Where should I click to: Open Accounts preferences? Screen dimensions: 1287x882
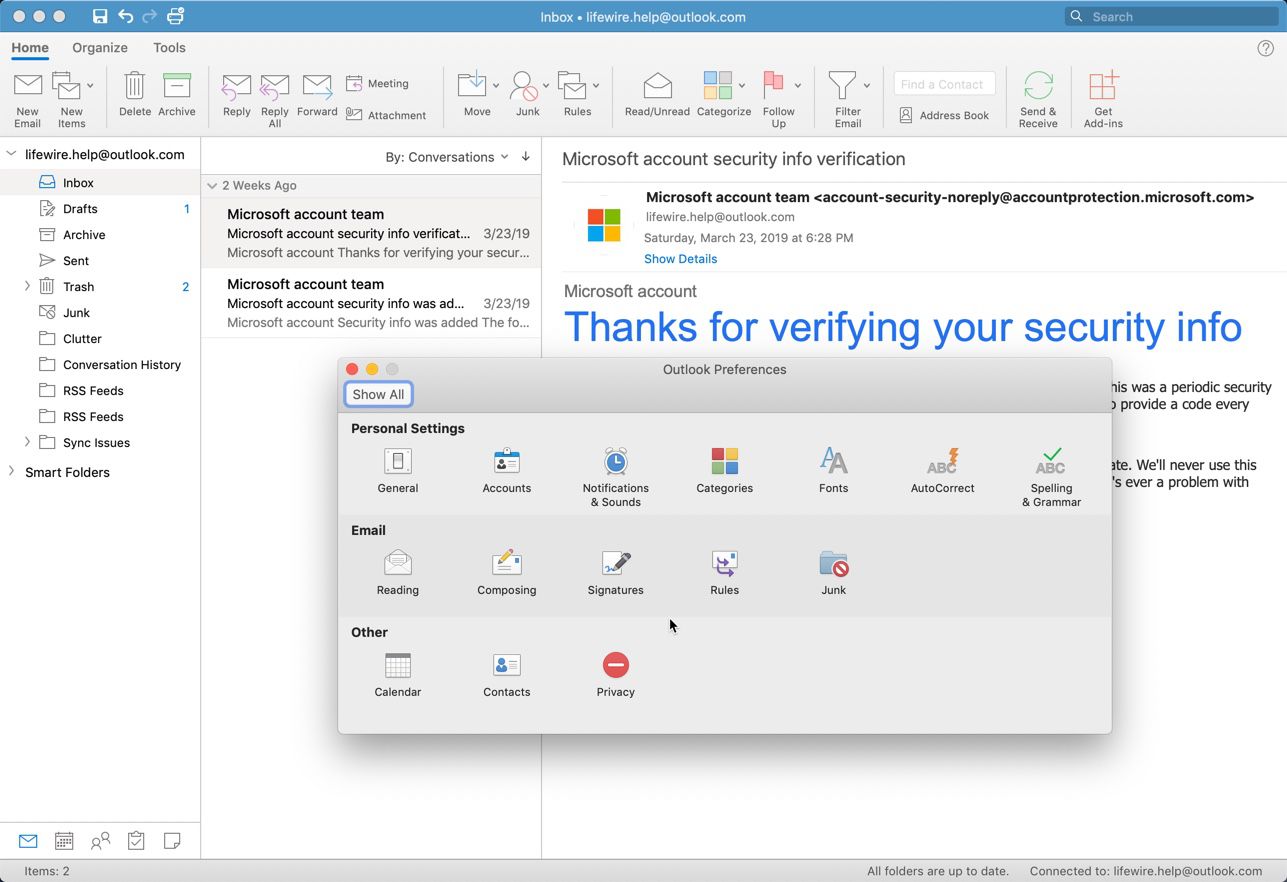(506, 470)
